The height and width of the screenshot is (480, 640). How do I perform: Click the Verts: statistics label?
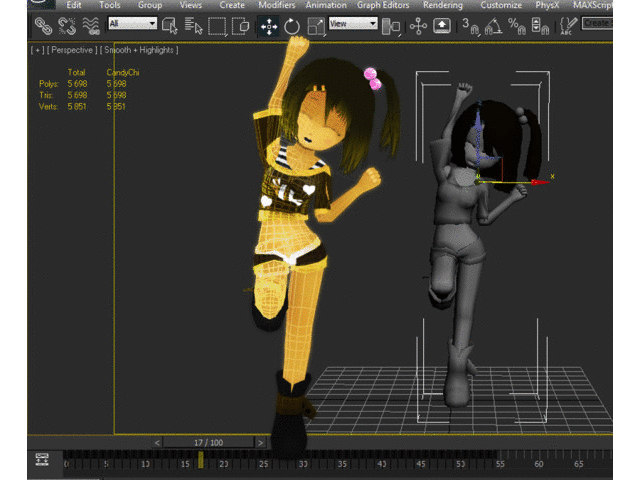(x=49, y=107)
